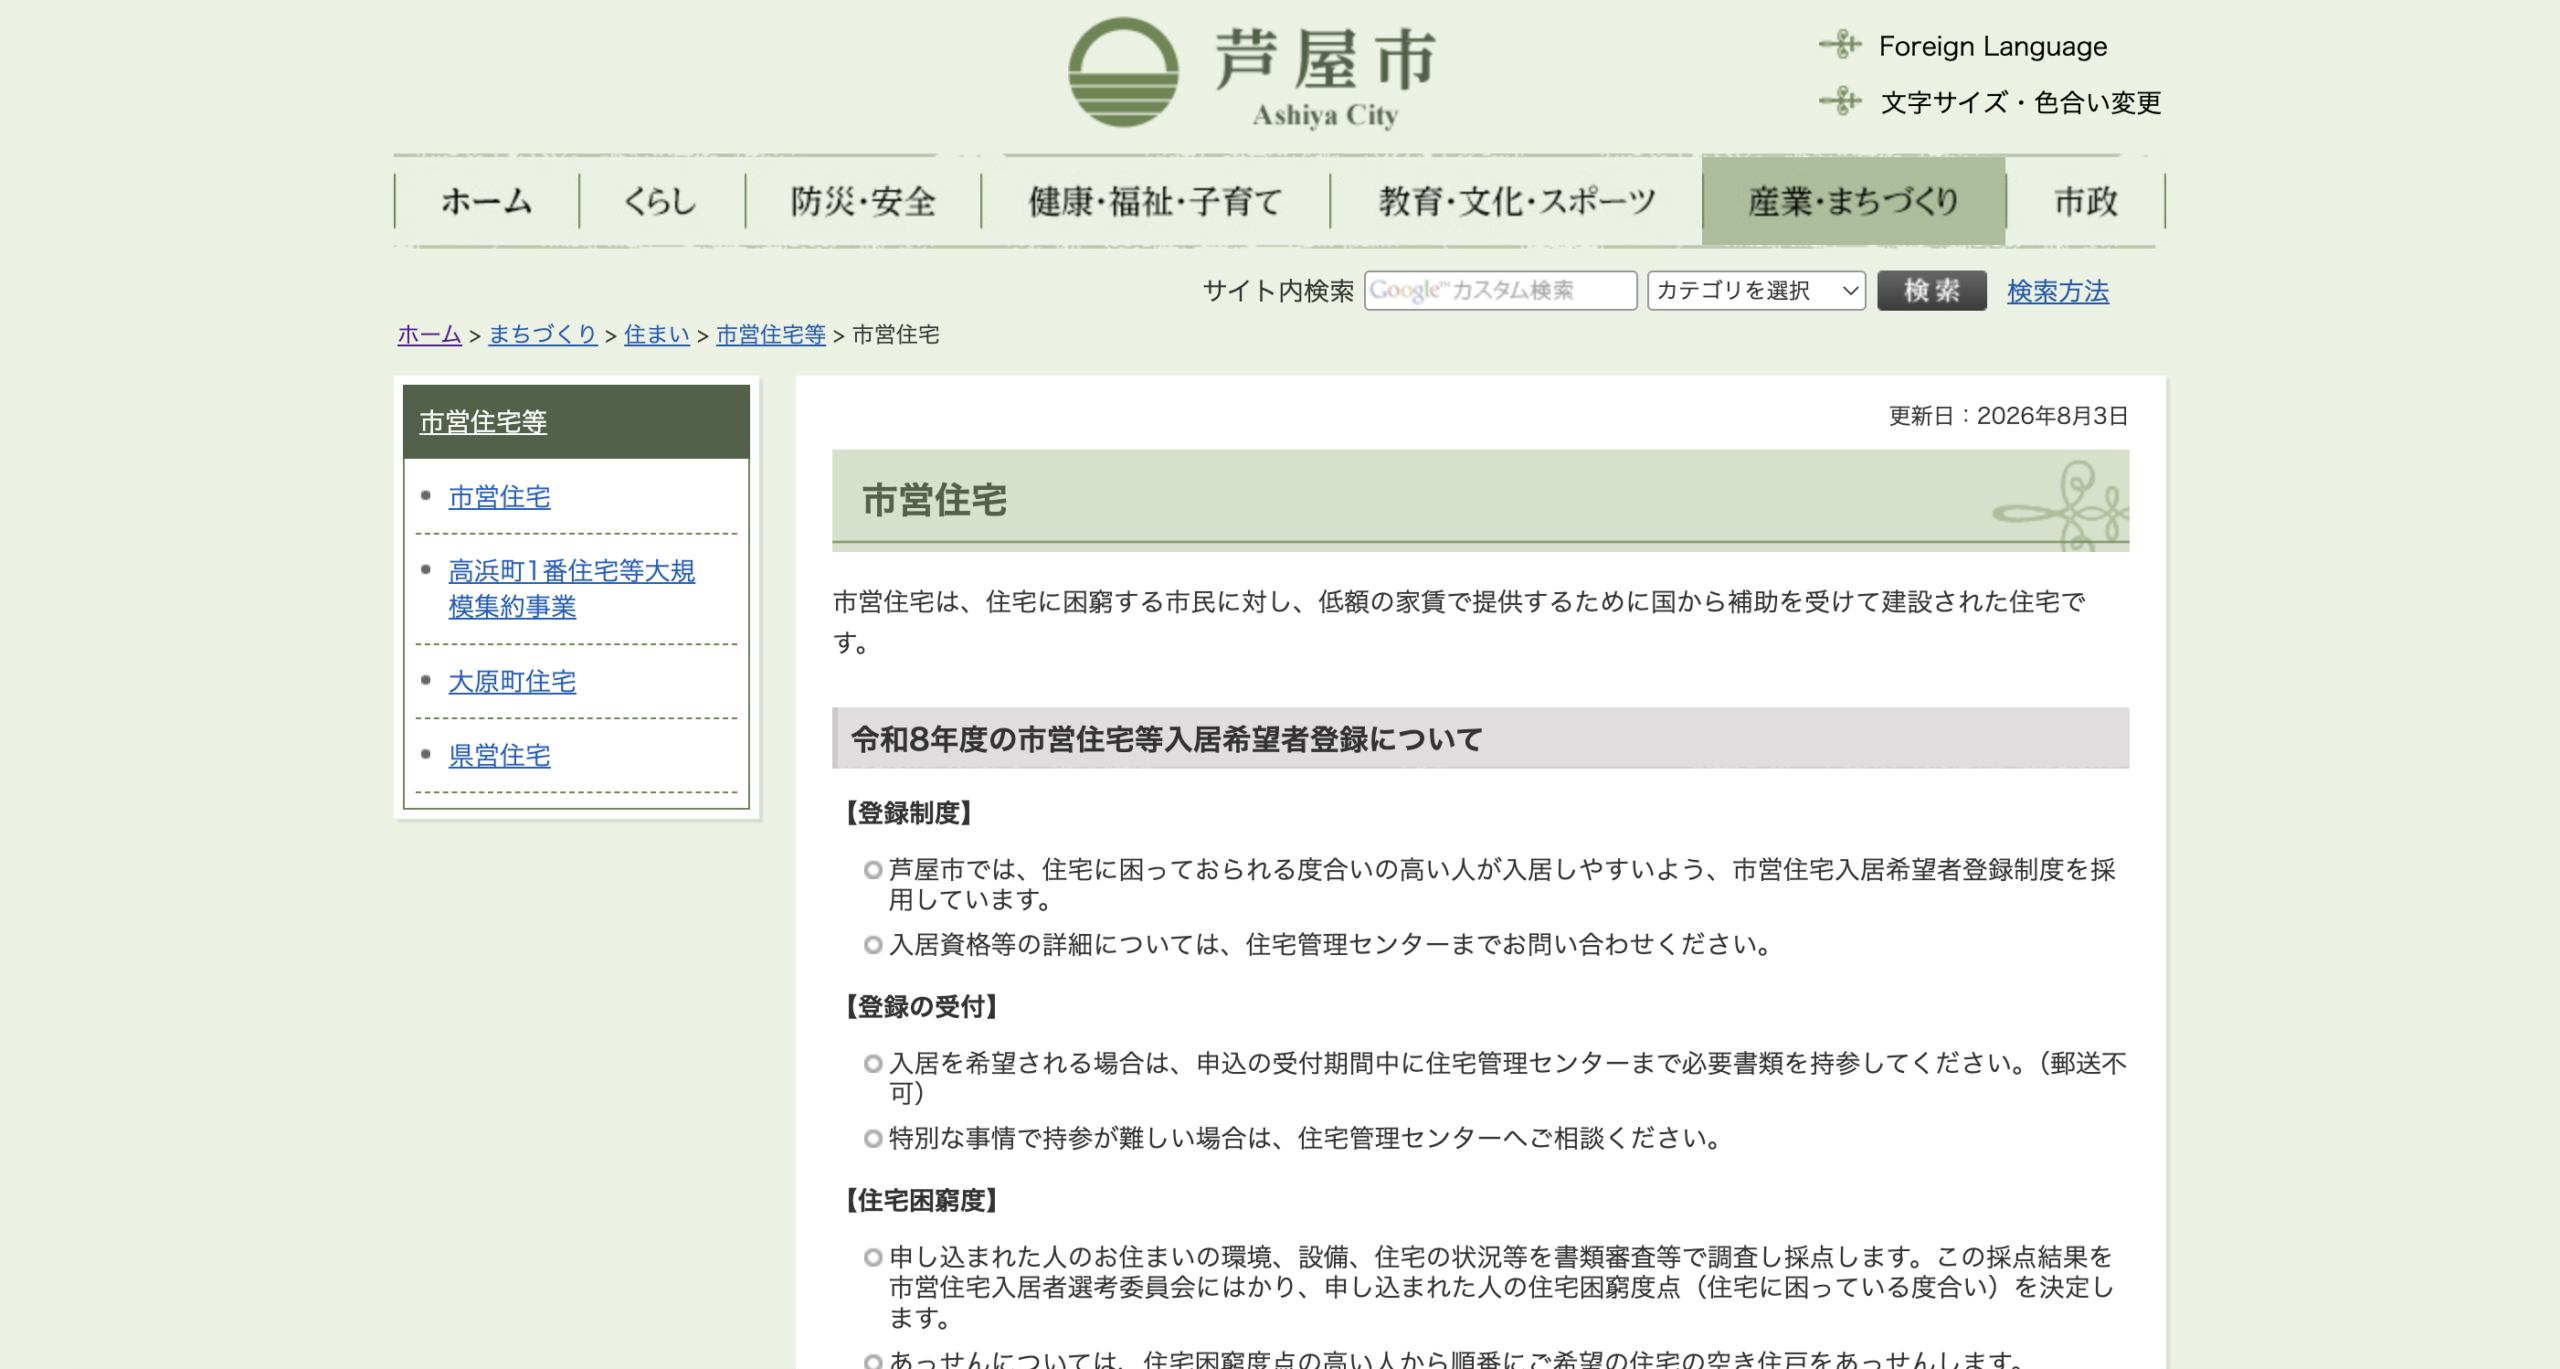Image resolution: width=2560 pixels, height=1369 pixels.
Task: Click the 【登録の受付】 subheading
Action: point(921,1007)
